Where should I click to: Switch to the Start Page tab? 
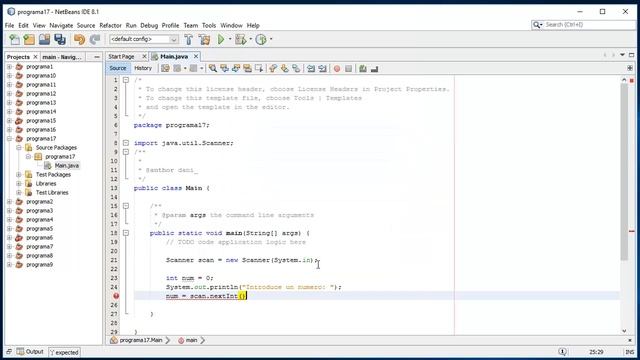[121, 56]
